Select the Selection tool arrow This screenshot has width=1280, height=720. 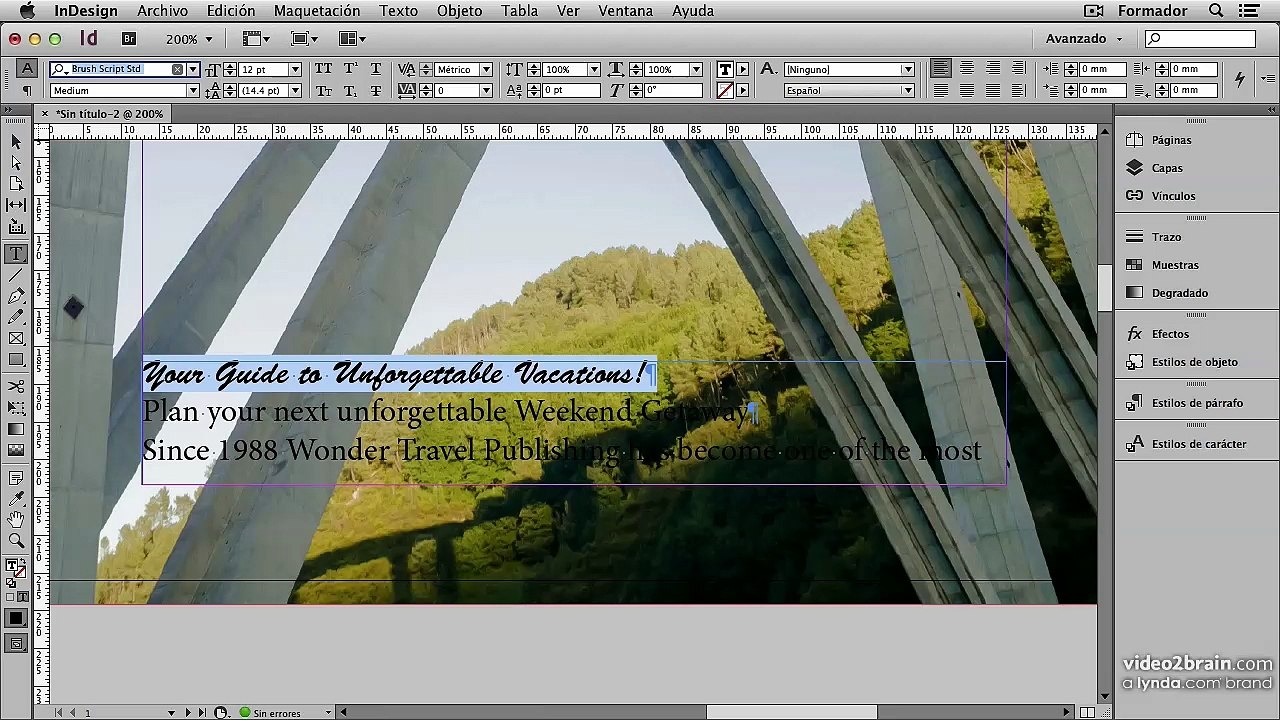[x=16, y=142]
